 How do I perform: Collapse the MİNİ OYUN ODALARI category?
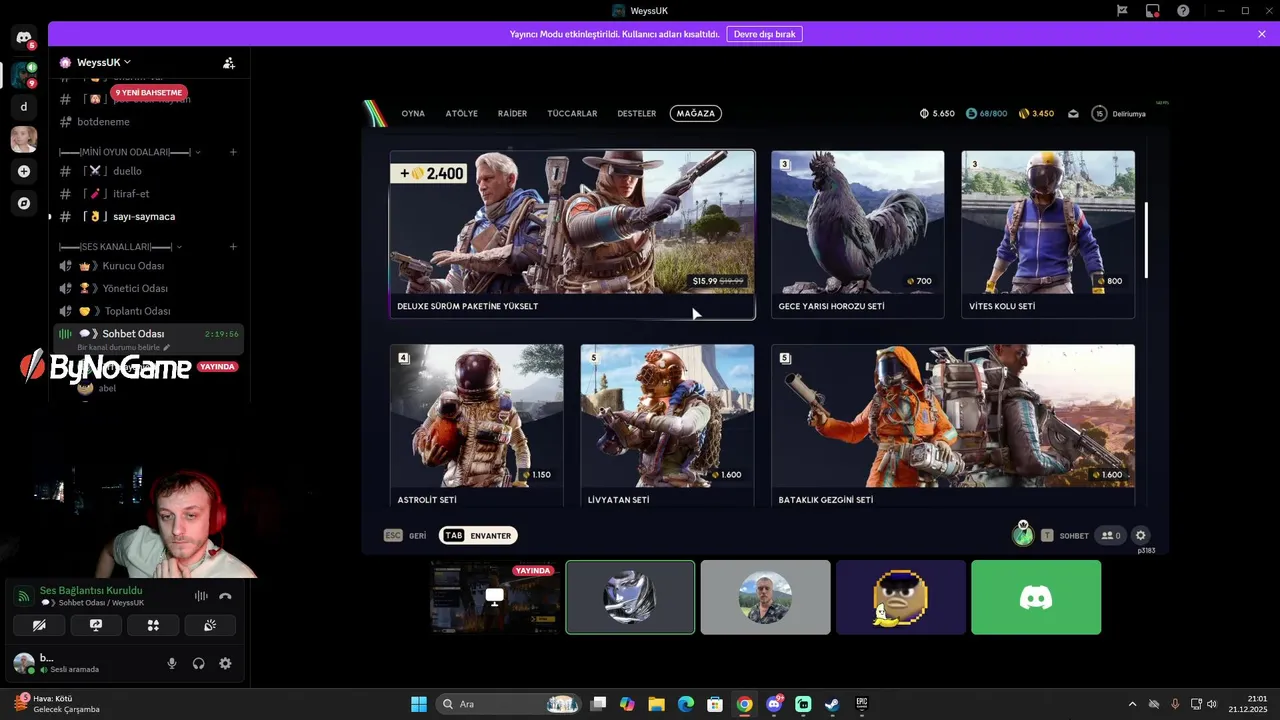pos(130,152)
